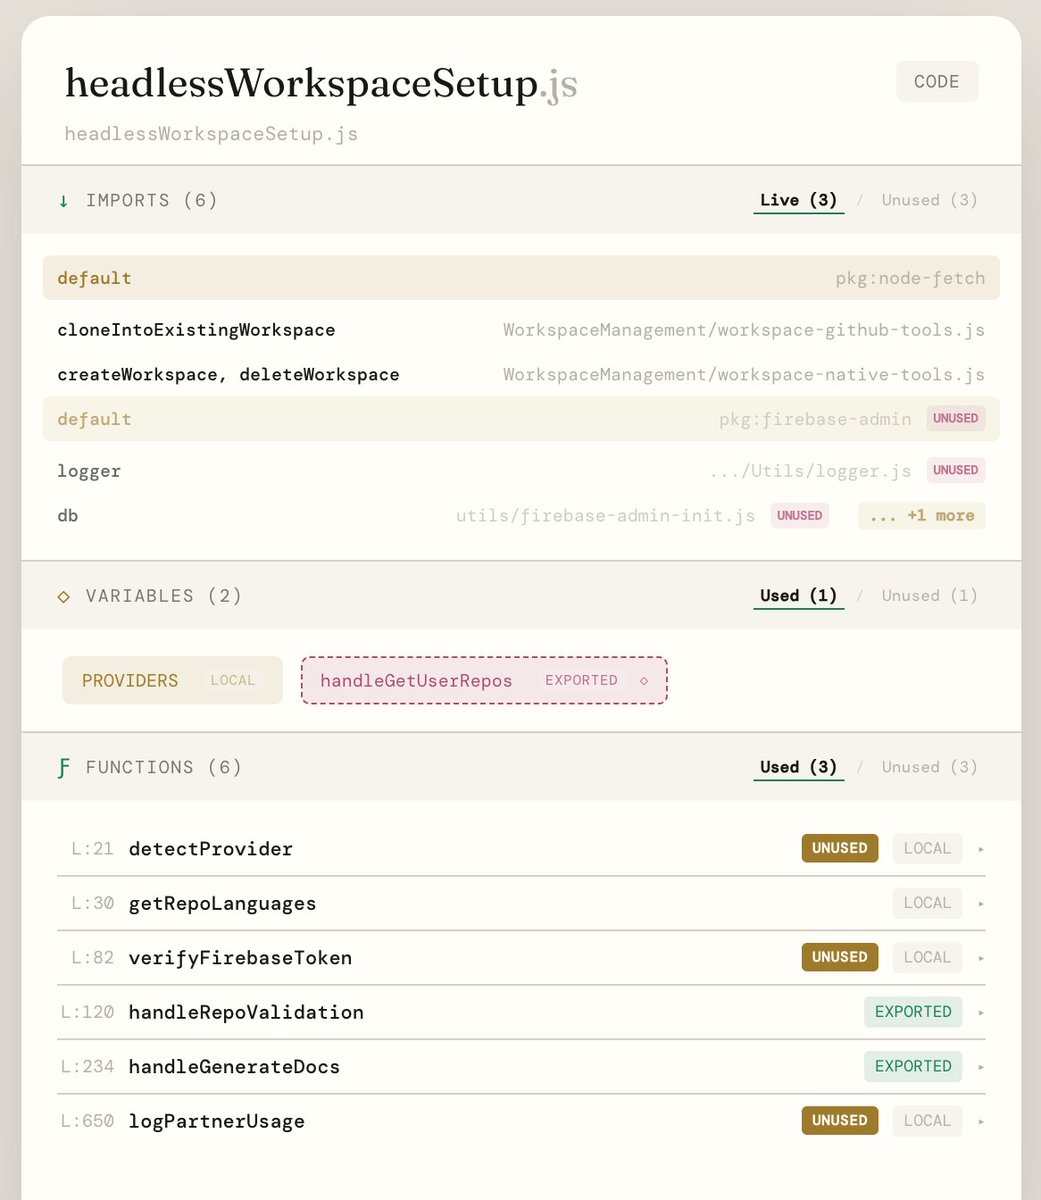The height and width of the screenshot is (1200, 1041).
Task: Click getRepoLanguages function name
Action: click(x=222, y=904)
